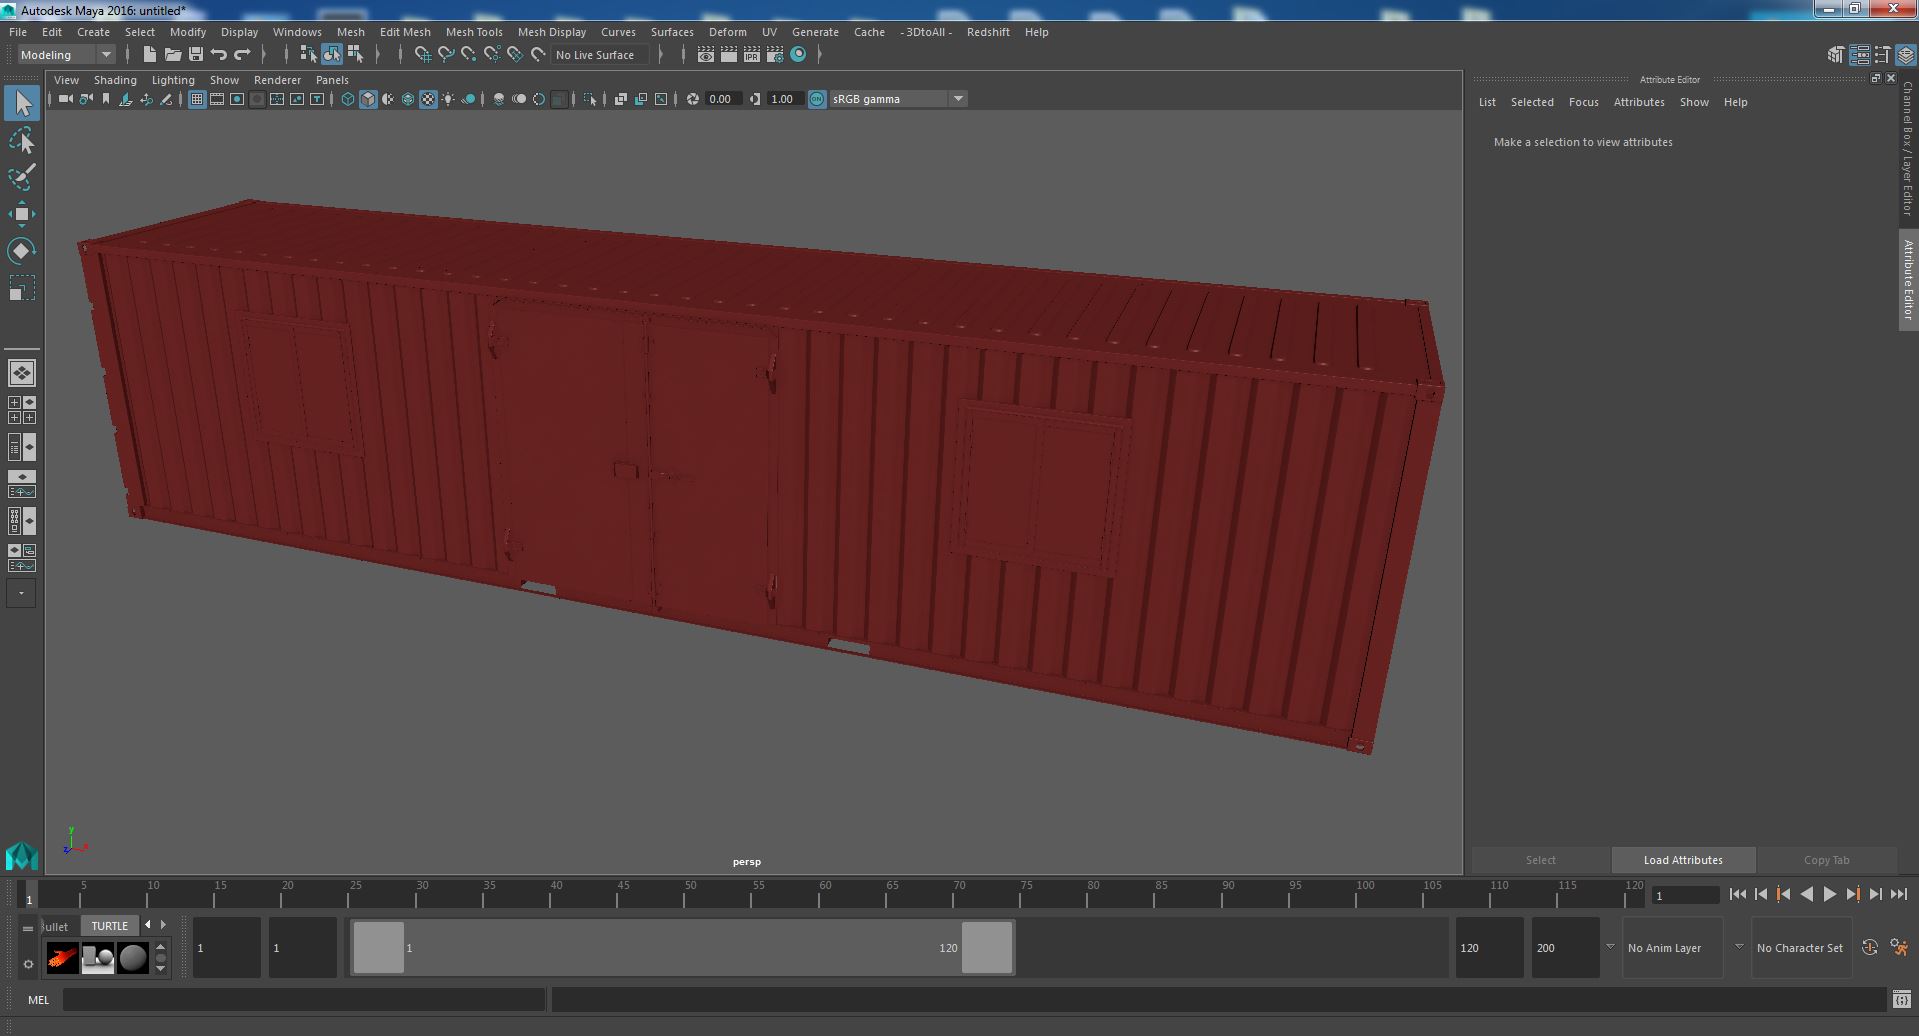Image resolution: width=1919 pixels, height=1036 pixels.
Task: Toggle the Channel Box / Layer Editor
Action: [1905, 55]
